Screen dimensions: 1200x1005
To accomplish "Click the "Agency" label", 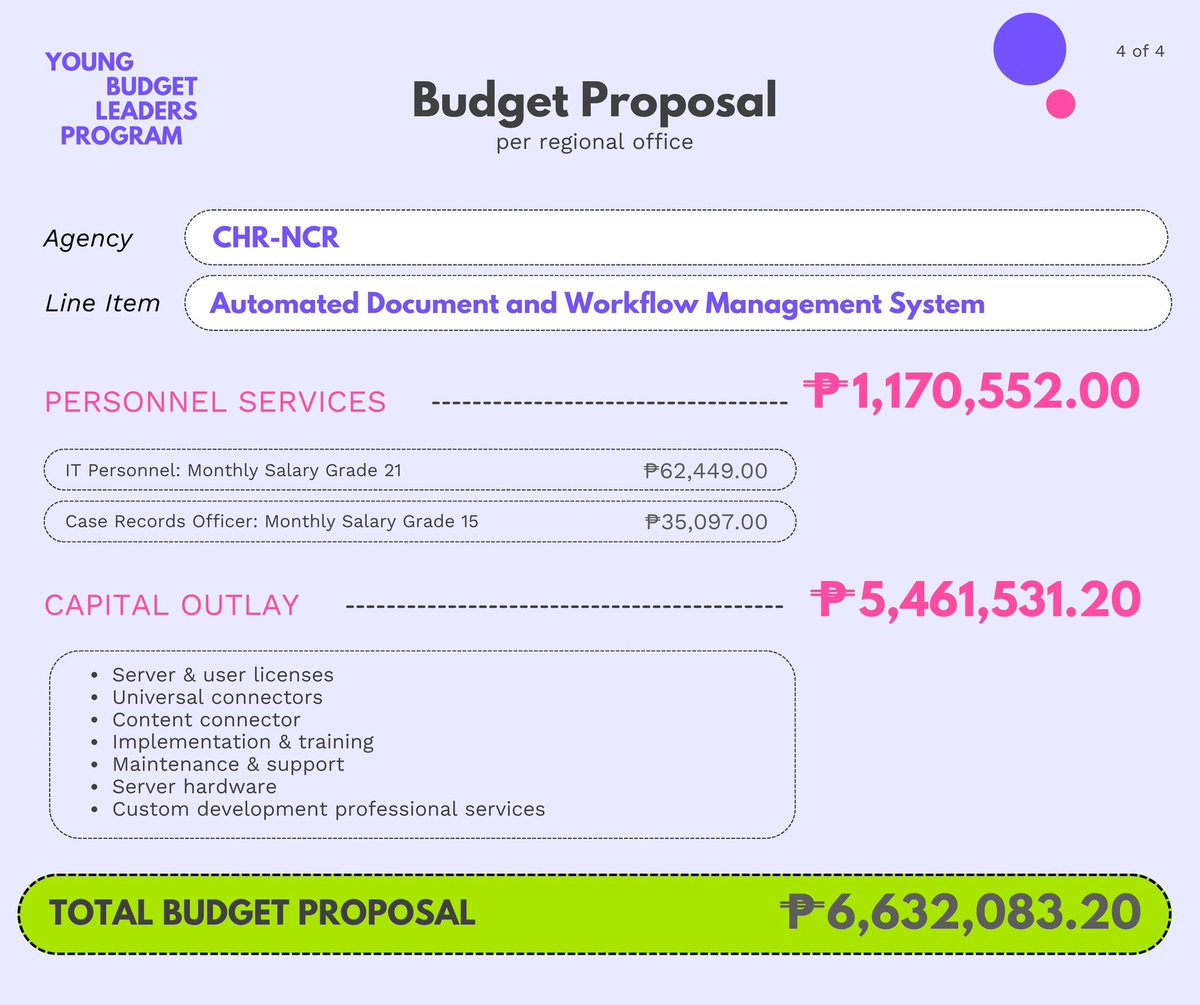I will point(88,239).
